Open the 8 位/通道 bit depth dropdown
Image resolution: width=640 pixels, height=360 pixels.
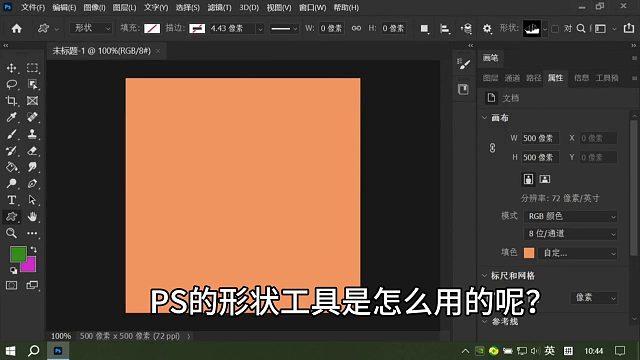pyautogui.click(x=570, y=234)
